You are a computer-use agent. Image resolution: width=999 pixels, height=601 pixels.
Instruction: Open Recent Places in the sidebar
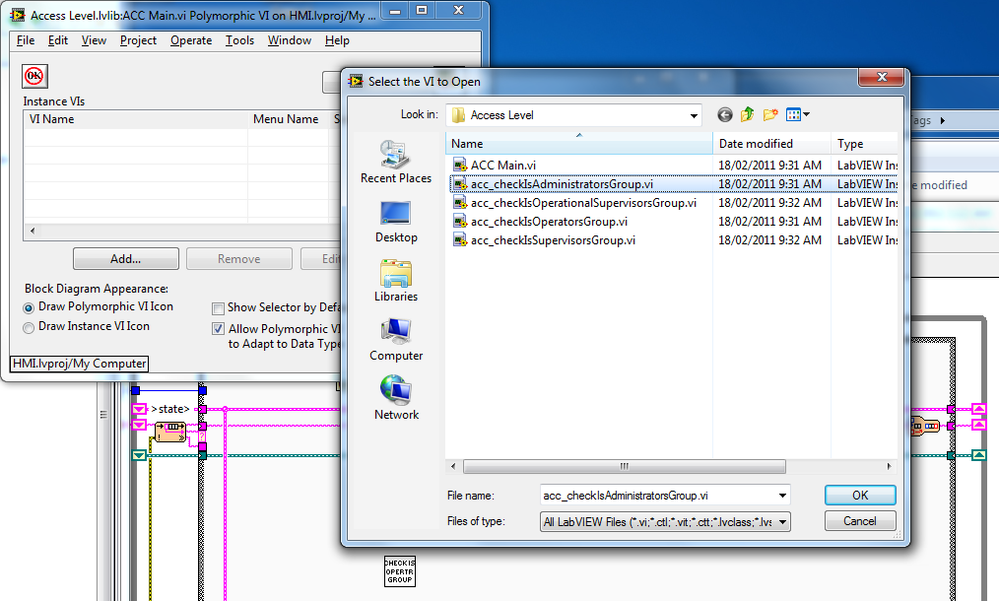tap(396, 162)
